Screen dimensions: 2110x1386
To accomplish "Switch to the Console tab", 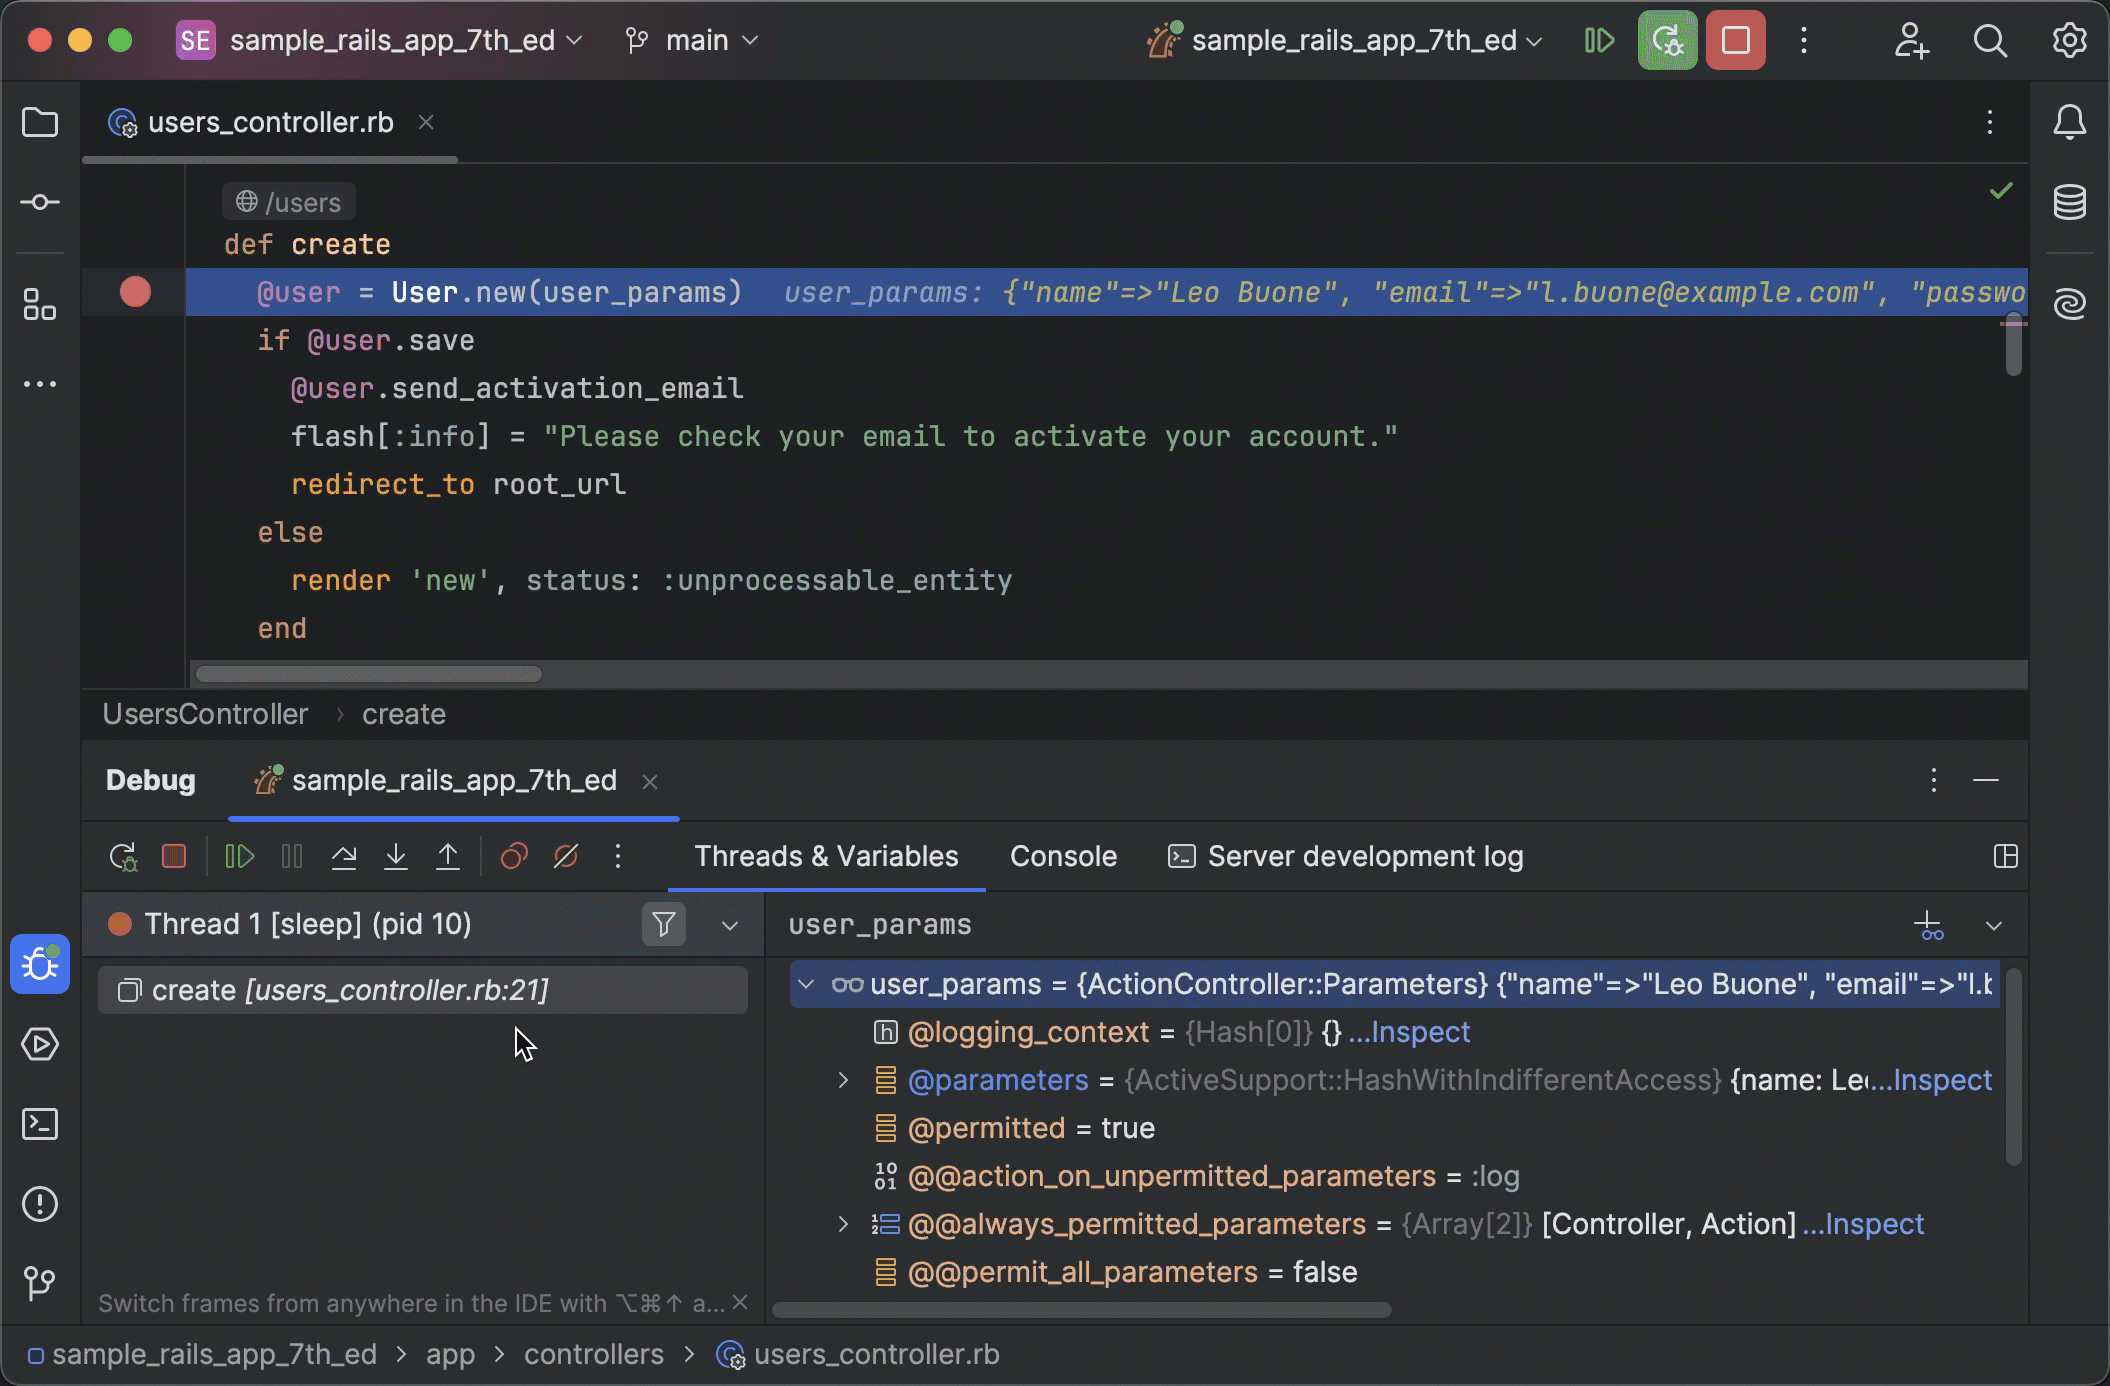I will [x=1063, y=857].
